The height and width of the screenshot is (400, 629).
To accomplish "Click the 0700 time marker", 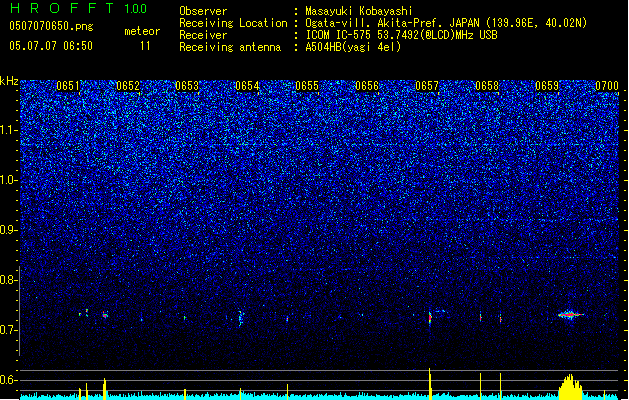I will pos(607,86).
